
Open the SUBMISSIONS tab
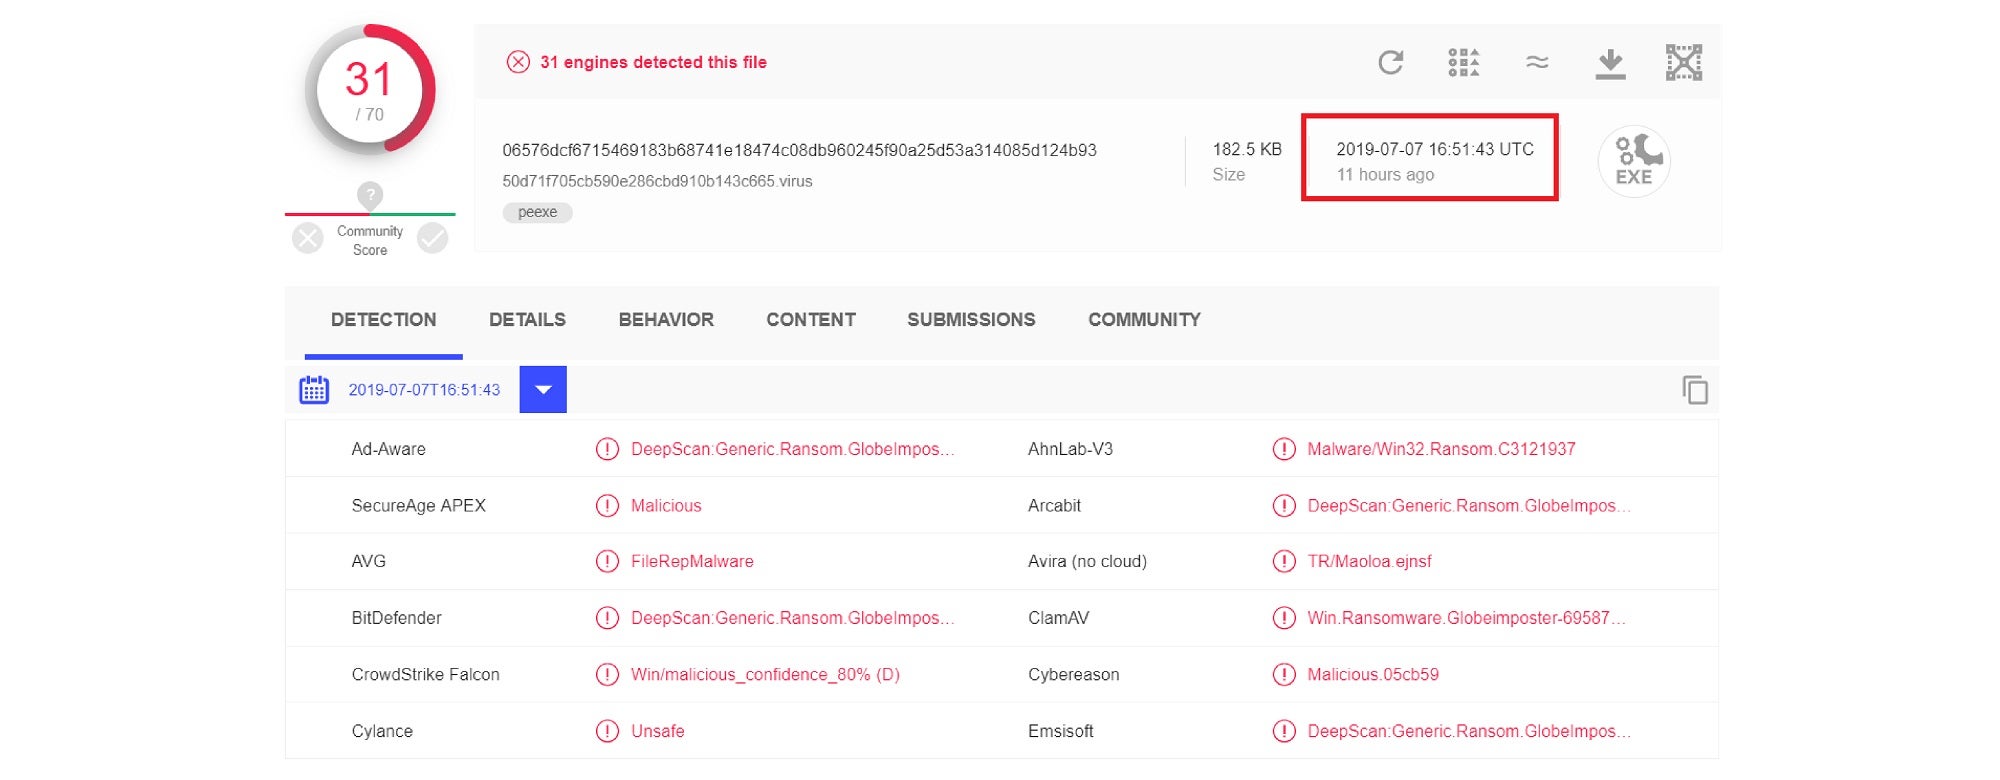tap(971, 320)
